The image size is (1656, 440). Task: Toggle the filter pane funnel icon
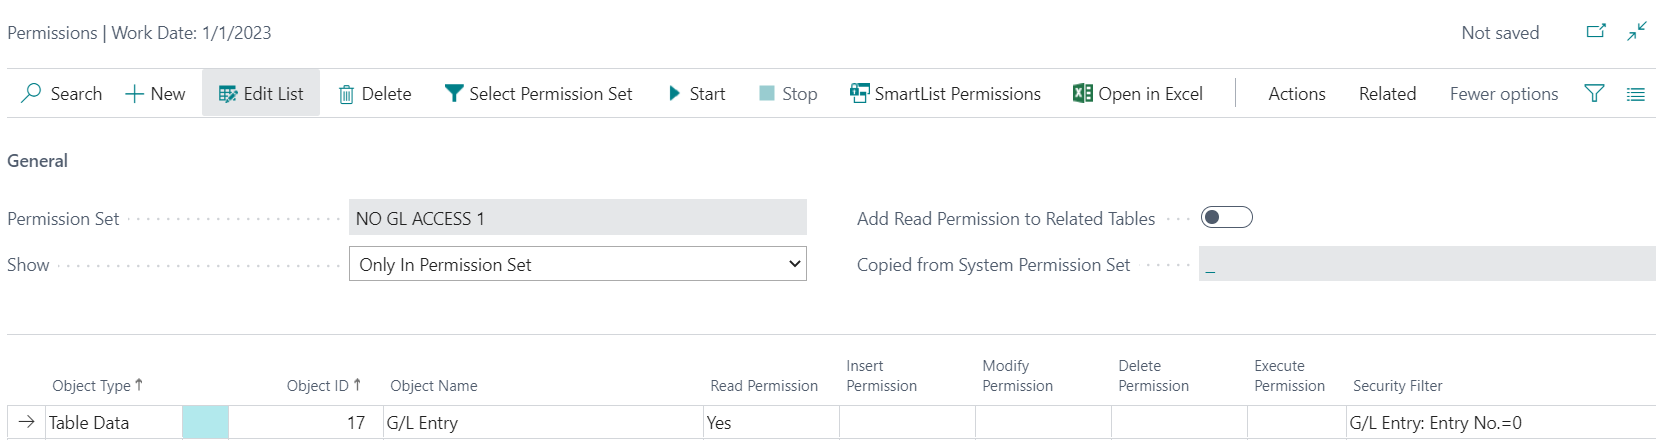click(1594, 93)
